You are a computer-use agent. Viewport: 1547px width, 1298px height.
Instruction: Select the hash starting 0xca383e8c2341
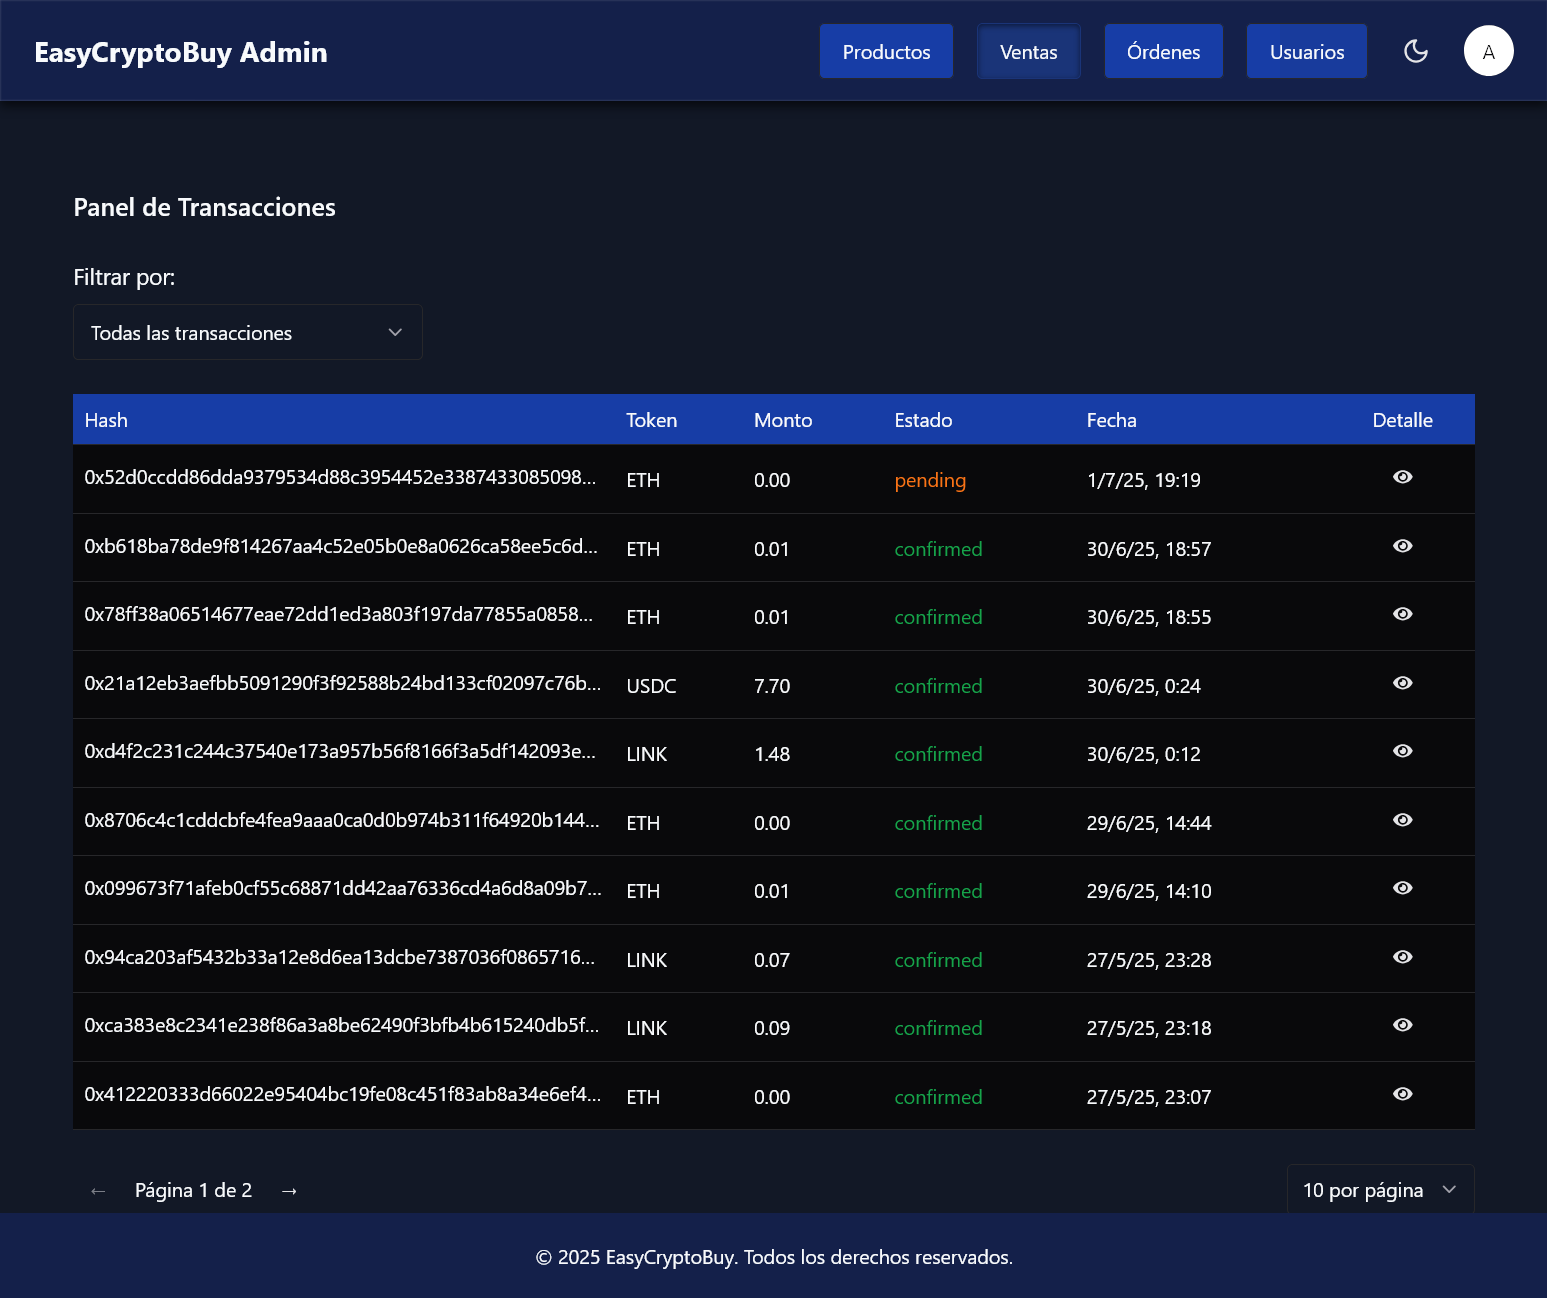coord(342,1025)
